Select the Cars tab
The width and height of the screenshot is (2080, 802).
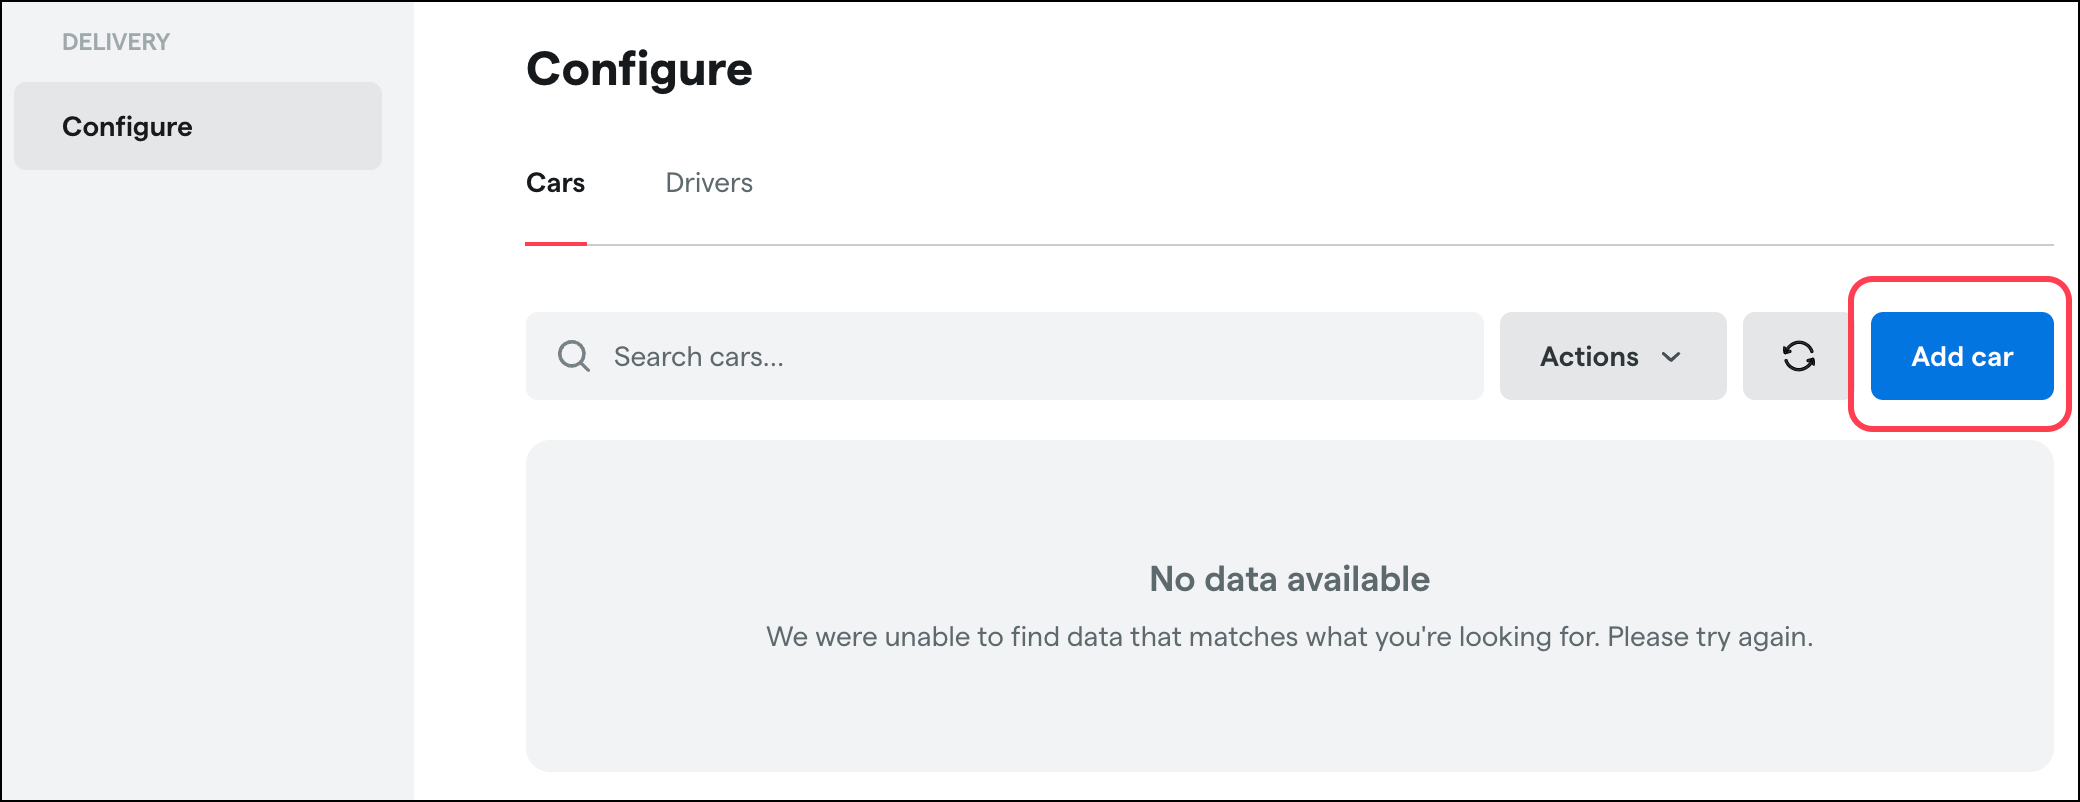555,183
